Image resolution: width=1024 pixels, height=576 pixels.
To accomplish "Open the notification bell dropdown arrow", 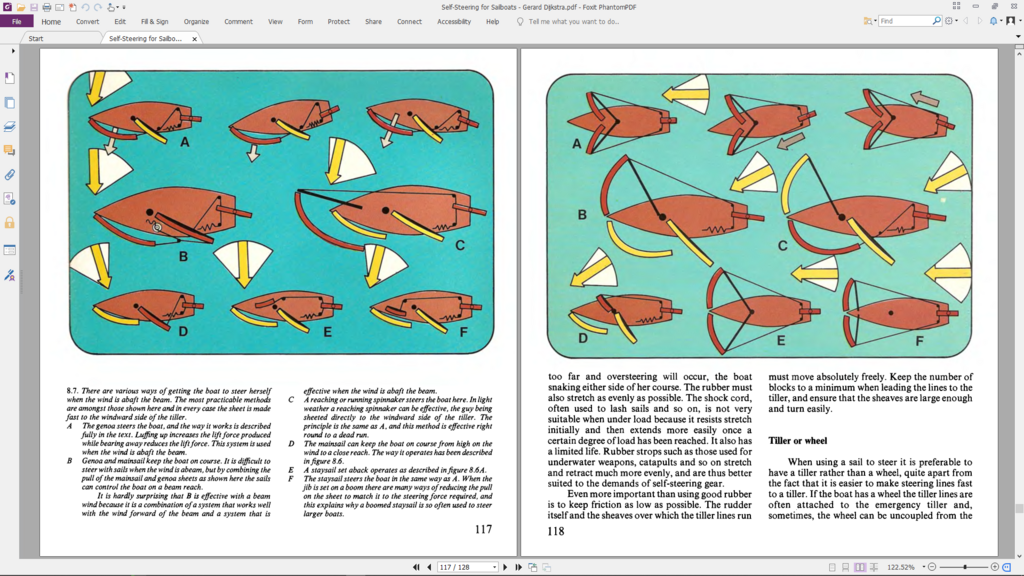I will coord(1001,21).
